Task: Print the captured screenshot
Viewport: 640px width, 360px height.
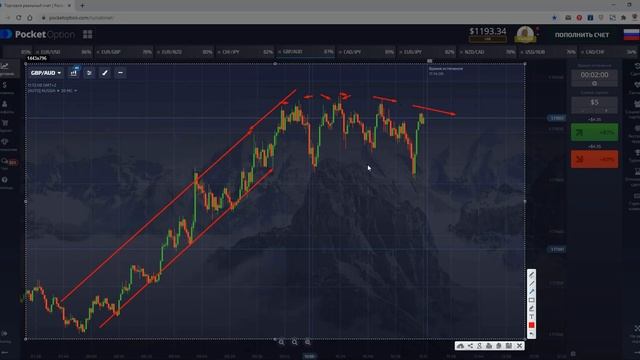Action: point(489,346)
